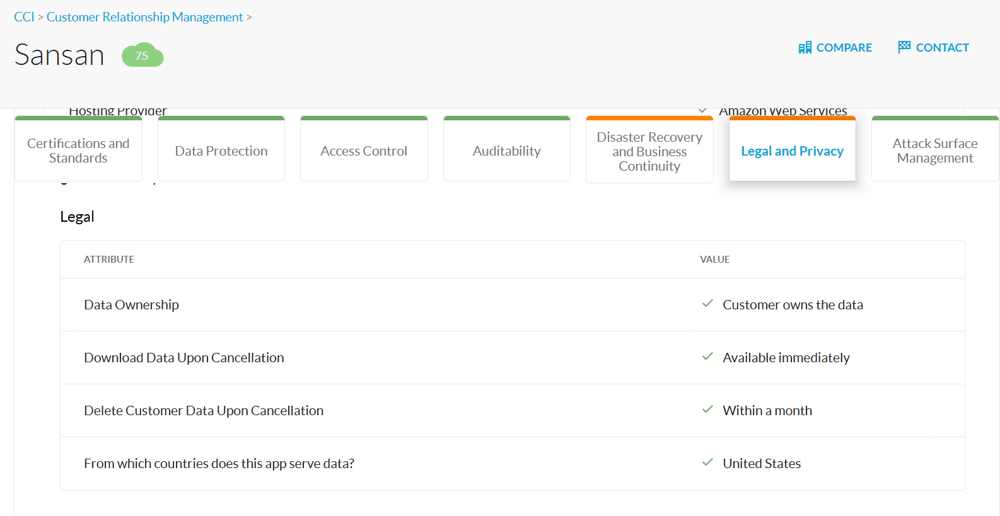Click the Compare buildings icon

click(x=805, y=47)
